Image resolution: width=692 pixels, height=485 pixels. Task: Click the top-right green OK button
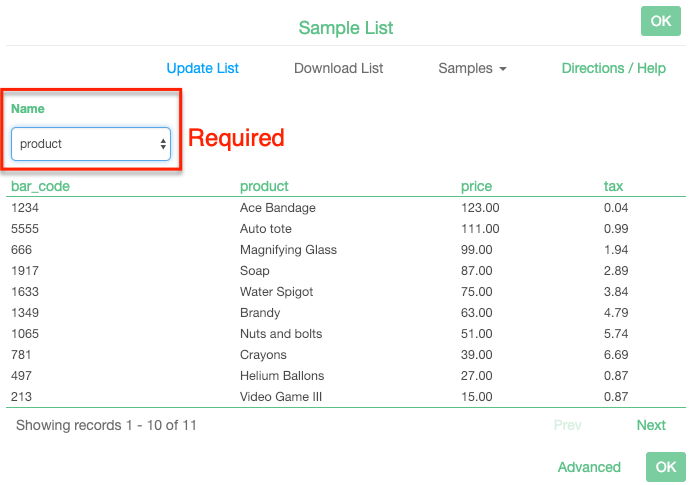[661, 21]
